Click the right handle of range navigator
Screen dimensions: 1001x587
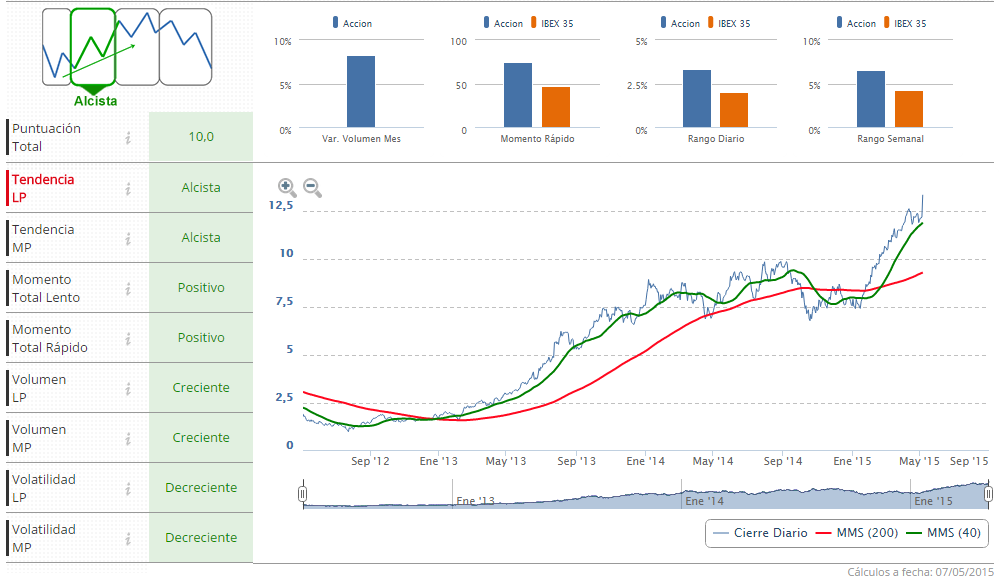coord(988,494)
